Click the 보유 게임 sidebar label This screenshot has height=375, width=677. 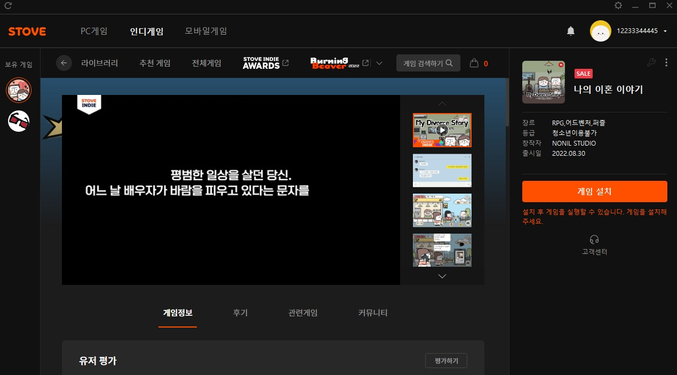(x=19, y=65)
